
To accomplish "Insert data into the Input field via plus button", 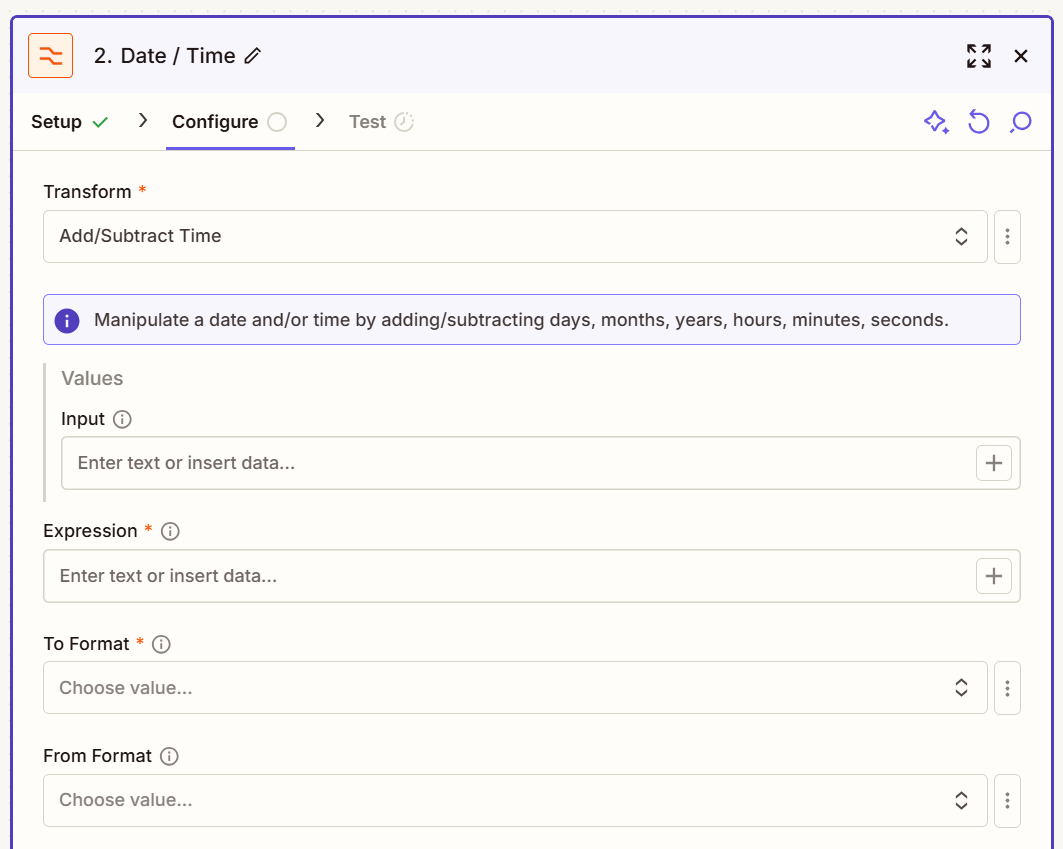I will point(994,462).
